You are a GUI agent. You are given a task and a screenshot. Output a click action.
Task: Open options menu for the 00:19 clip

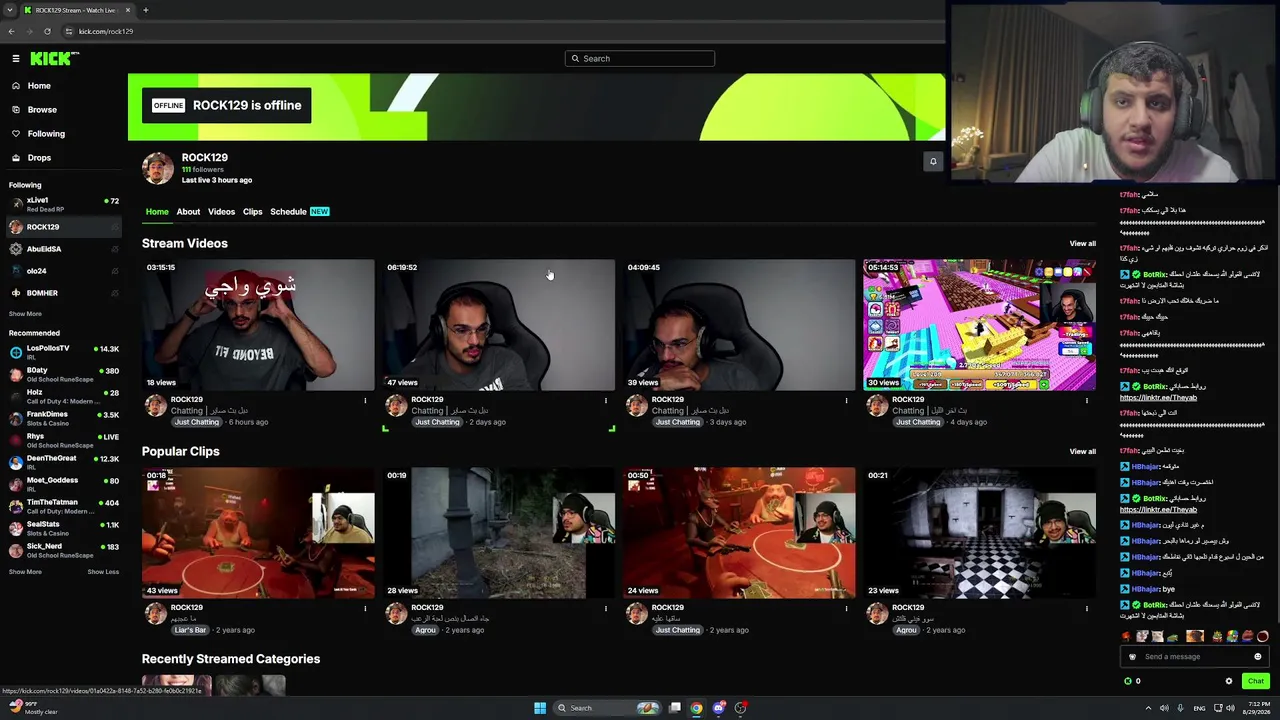click(605, 609)
